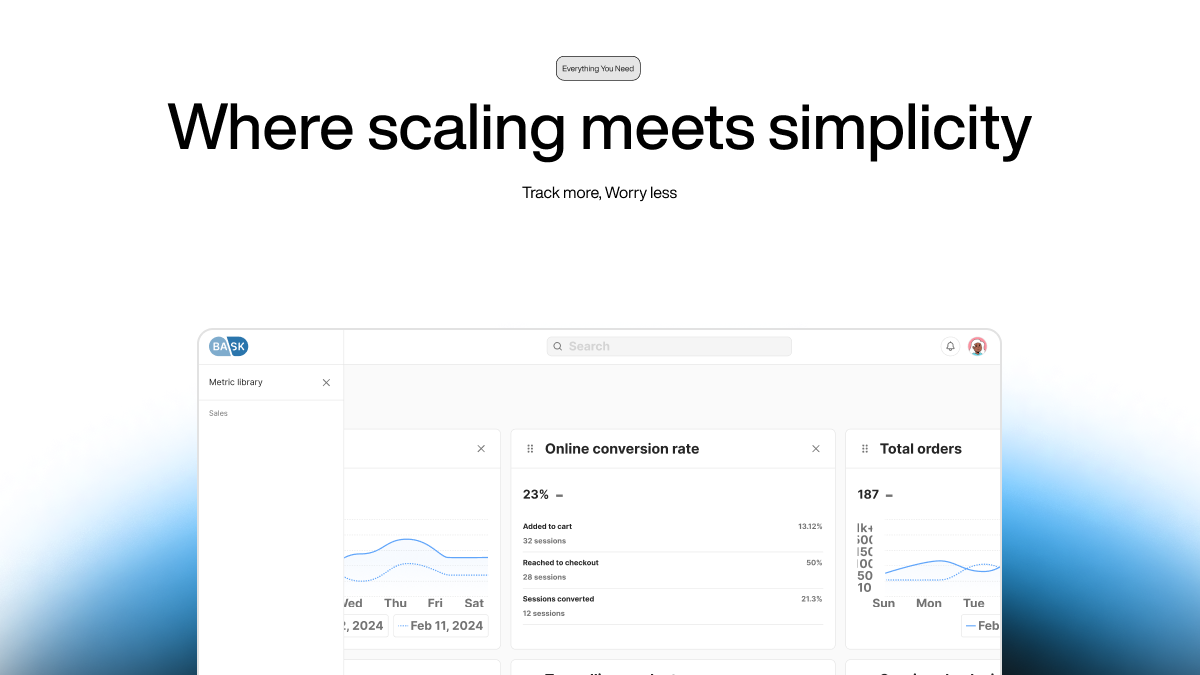Click the notification bell icon
1200x675 pixels.
(x=950, y=346)
